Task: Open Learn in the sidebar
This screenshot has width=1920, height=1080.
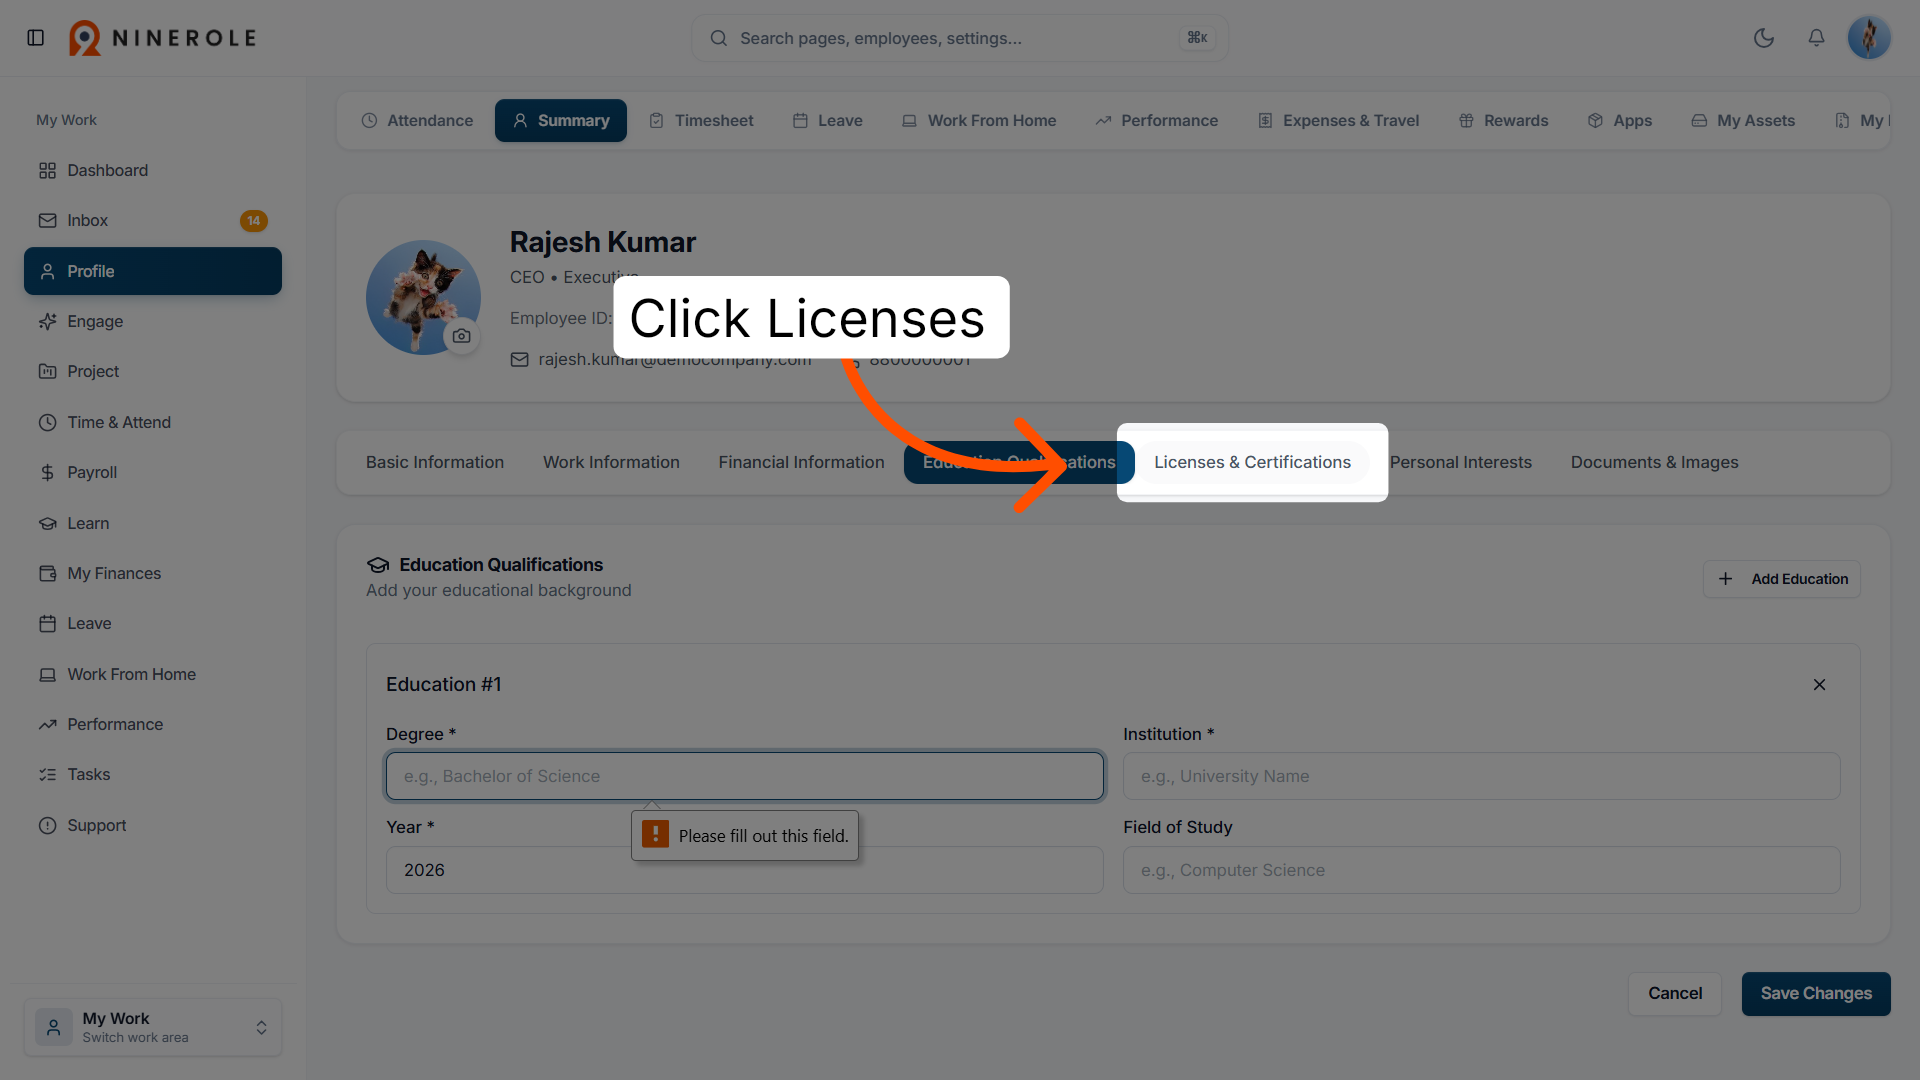Action: pyautogui.click(x=153, y=524)
